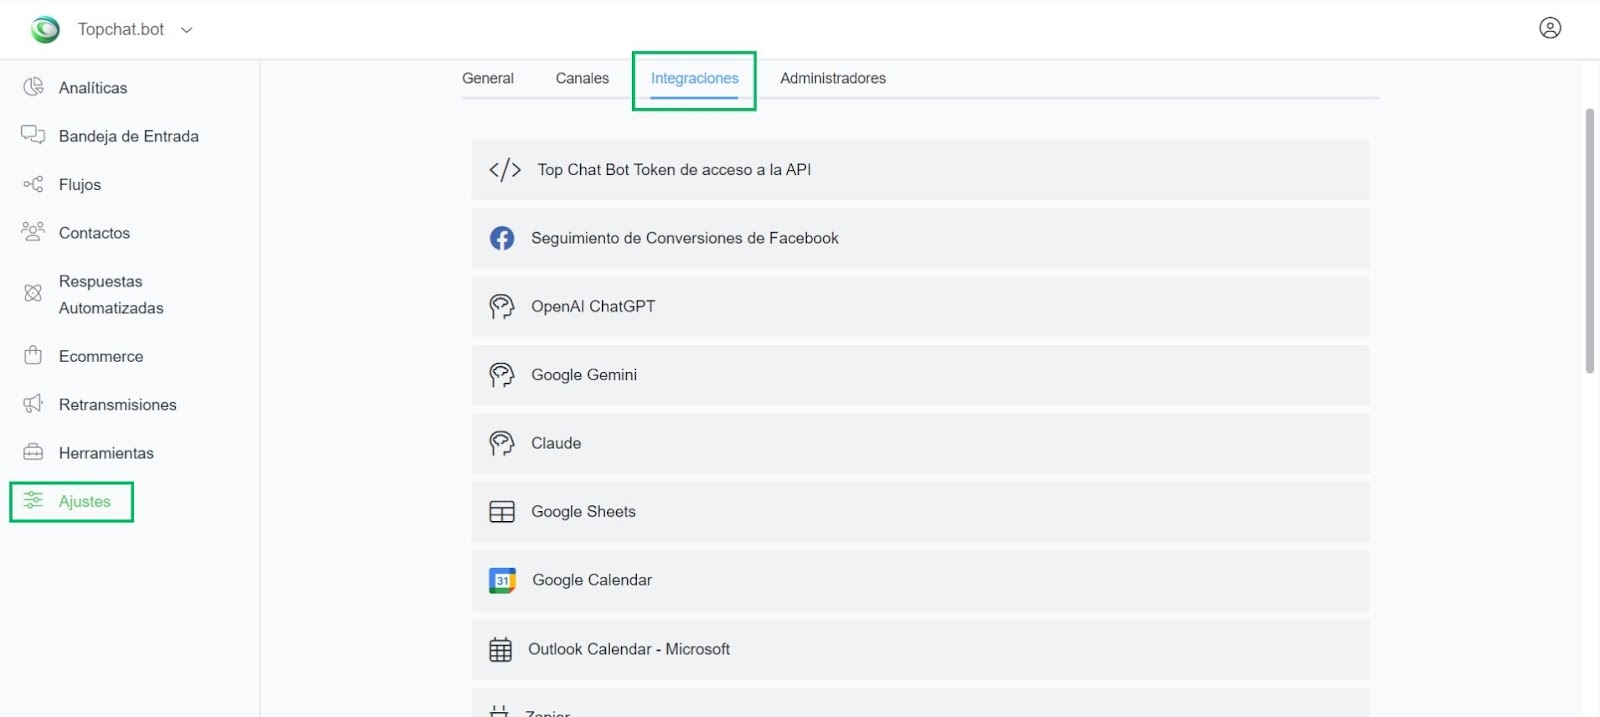This screenshot has height=717, width=1600.
Task: Open Bandeja de Entrada in sidebar
Action: tap(129, 136)
